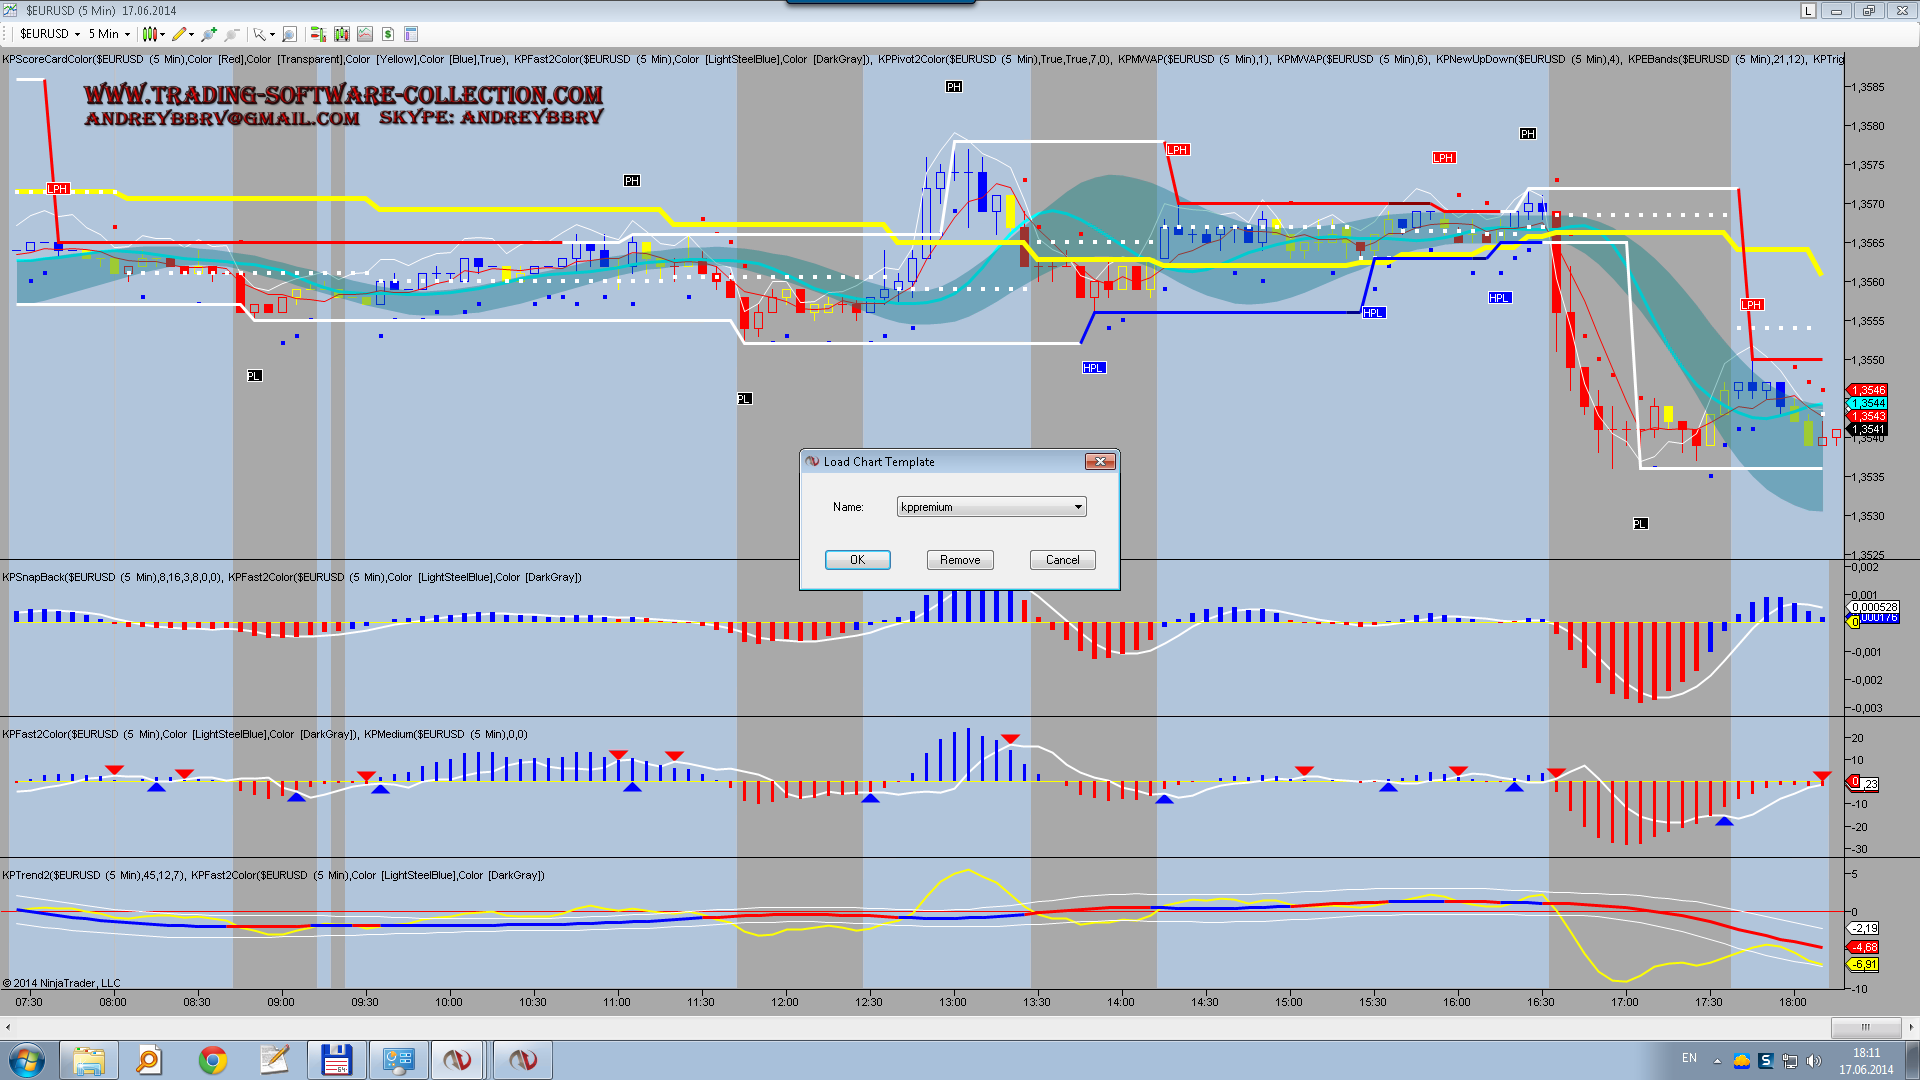The height and width of the screenshot is (1080, 1920).
Task: Select the pencil drawing tools icon
Action: (179, 34)
